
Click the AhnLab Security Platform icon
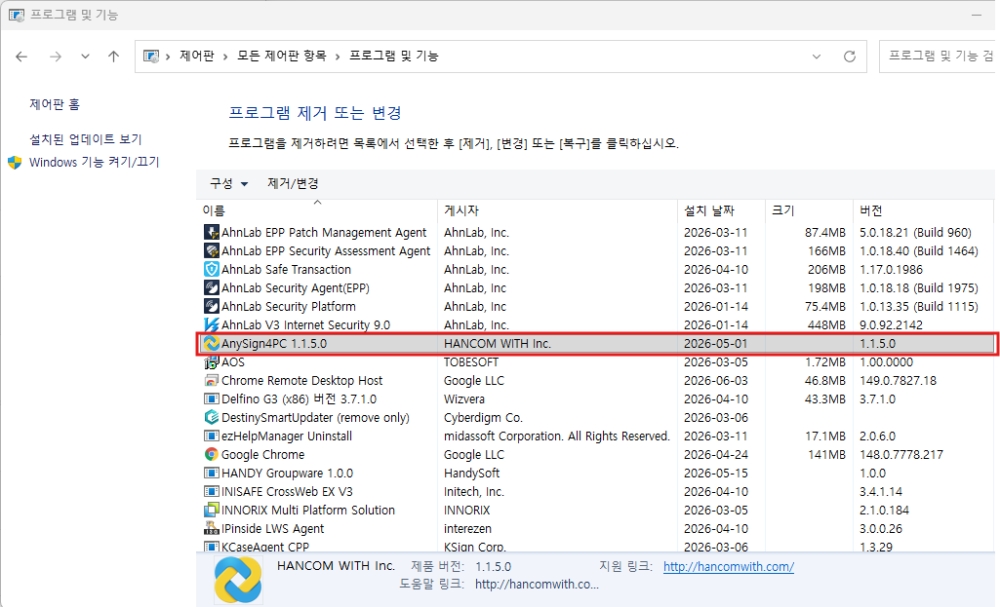coord(211,306)
